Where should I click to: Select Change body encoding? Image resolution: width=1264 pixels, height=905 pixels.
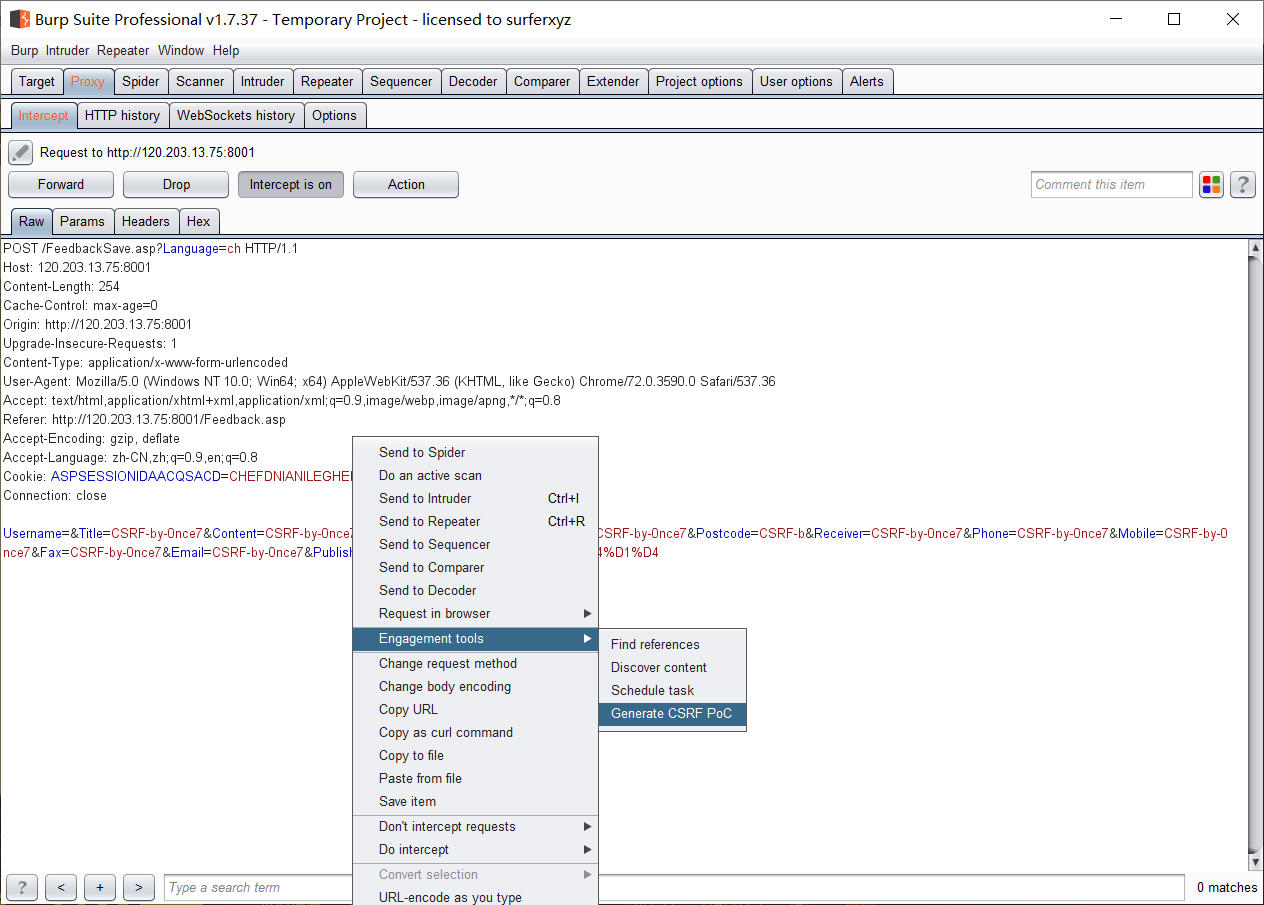(476, 687)
